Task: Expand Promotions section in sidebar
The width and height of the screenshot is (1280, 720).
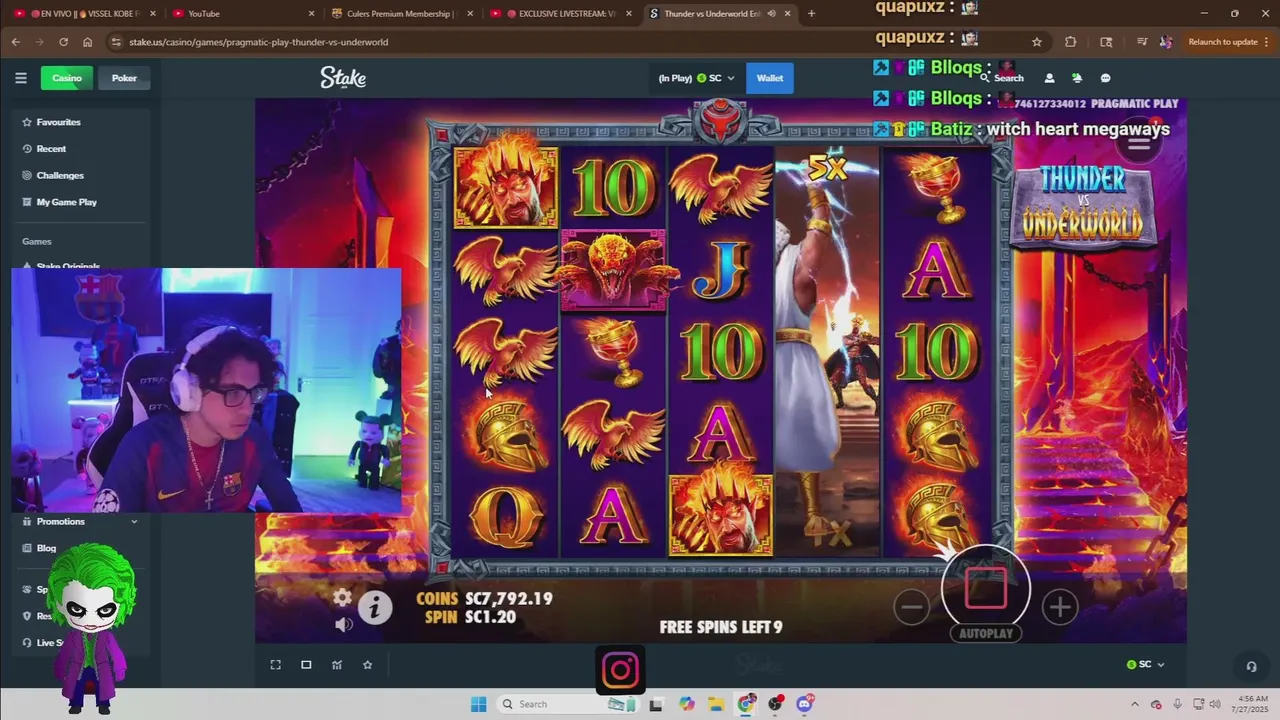Action: coord(81,521)
